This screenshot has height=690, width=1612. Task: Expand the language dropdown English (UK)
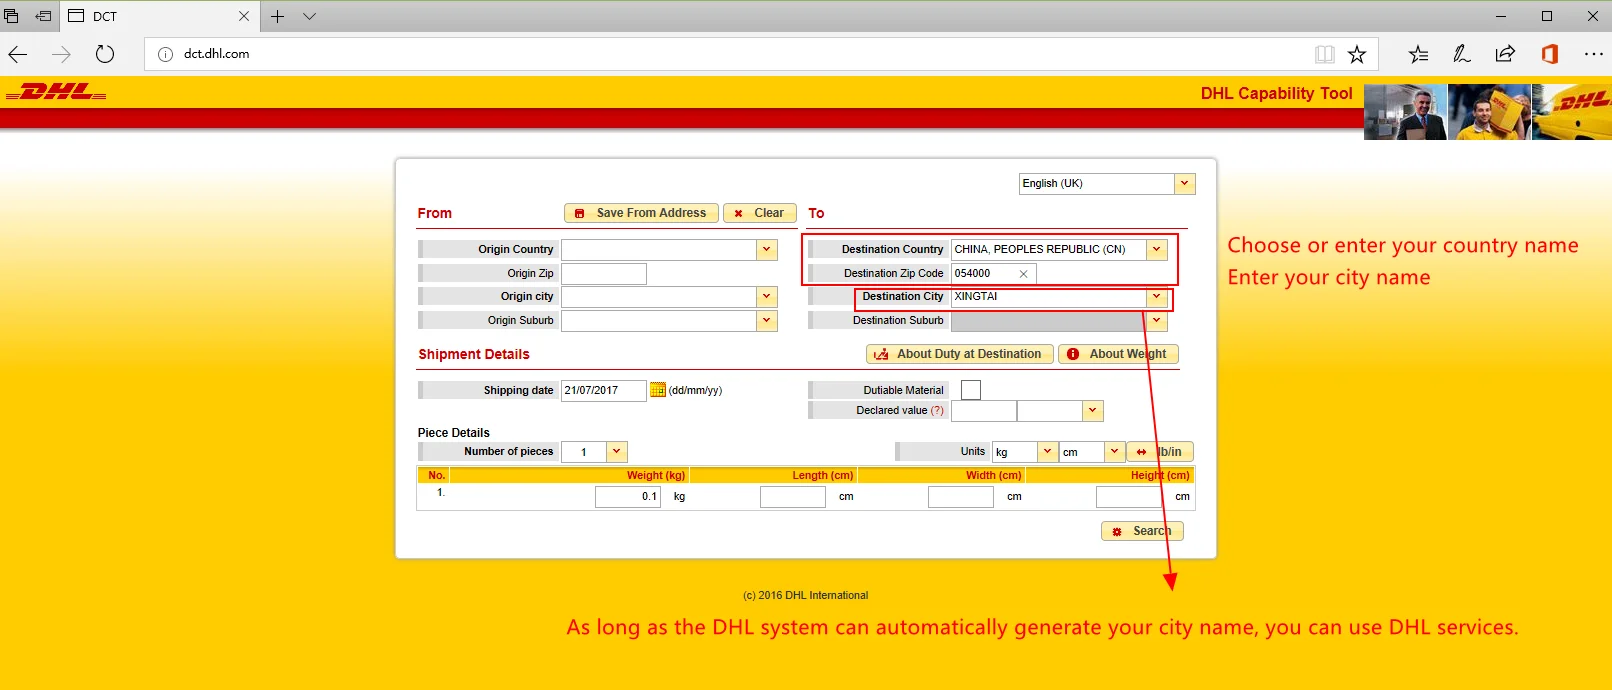click(1185, 184)
